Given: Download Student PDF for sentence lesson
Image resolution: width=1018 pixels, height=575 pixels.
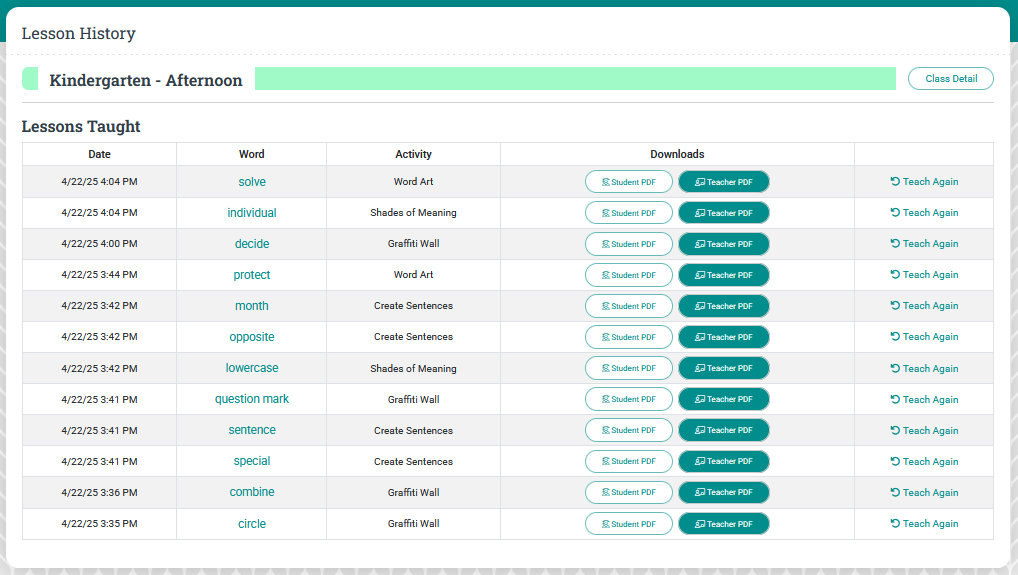Looking at the screenshot, I should coord(628,430).
